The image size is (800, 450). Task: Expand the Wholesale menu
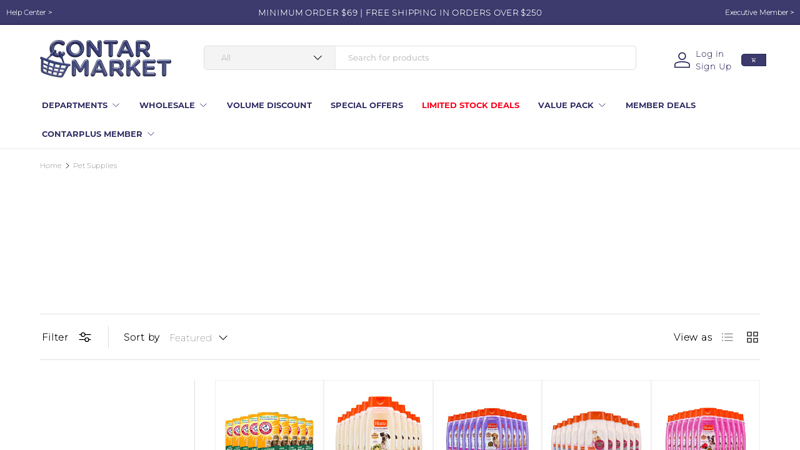point(173,105)
